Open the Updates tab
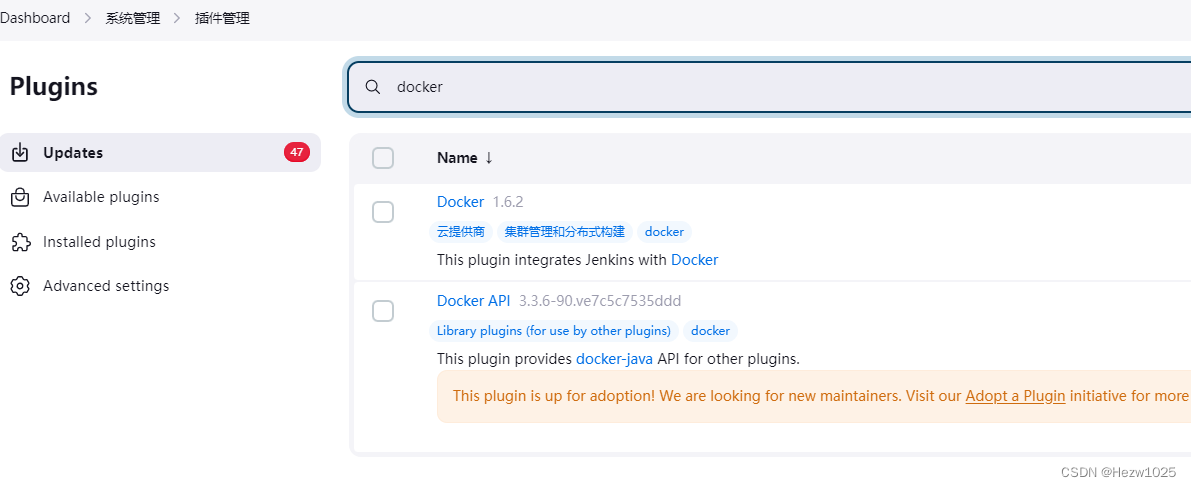The image size is (1191, 487). point(160,153)
